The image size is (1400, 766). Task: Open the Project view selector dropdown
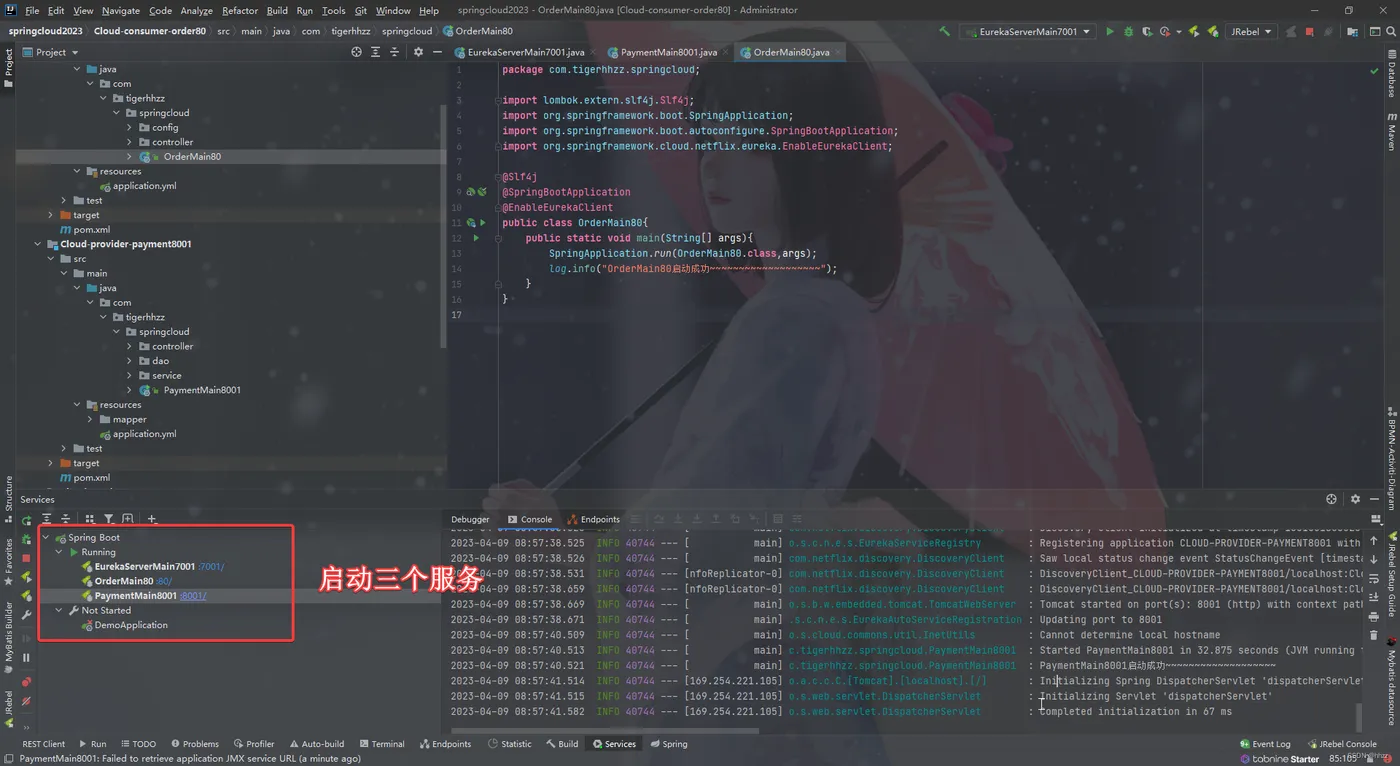51,52
